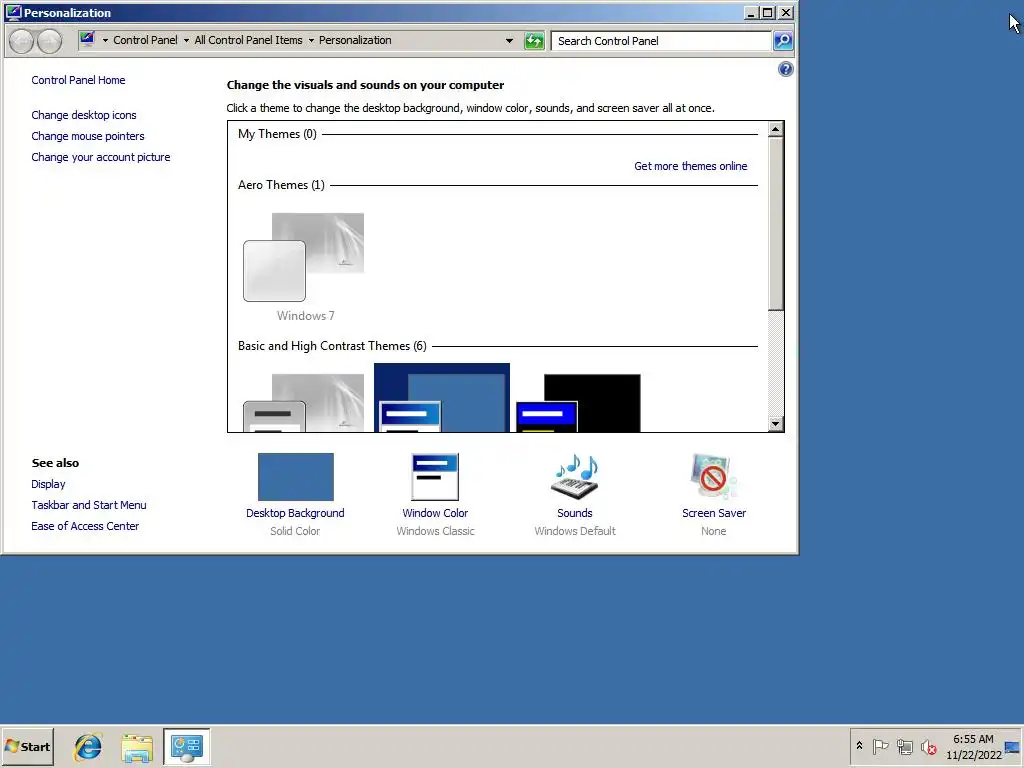
Task: Open Change mouse pointers link
Action: click(88, 136)
